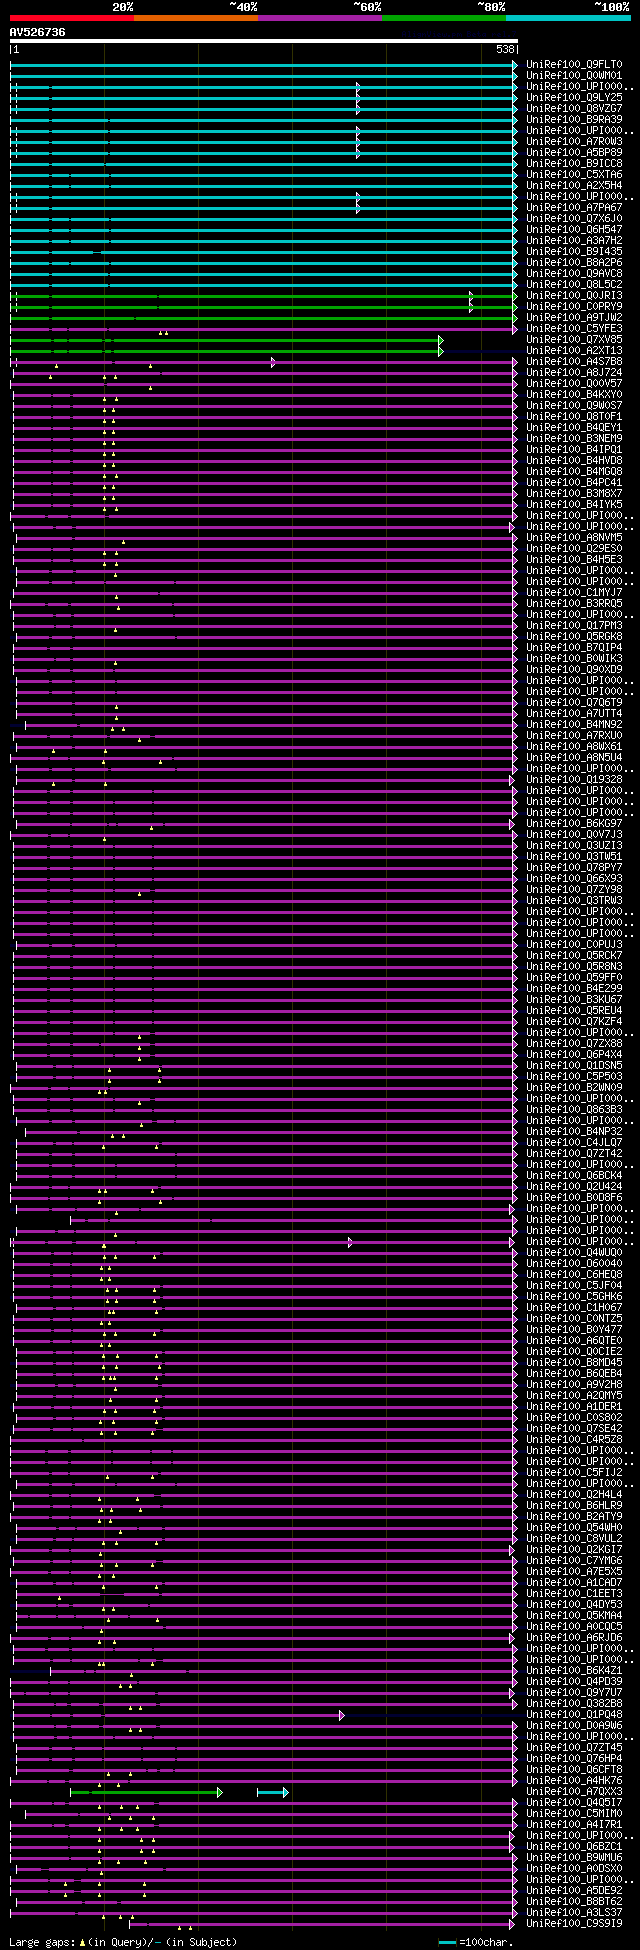640x1950 pixels.
Task: Open the UniRef100_Q0WM01 hit label
Action: [574, 75]
